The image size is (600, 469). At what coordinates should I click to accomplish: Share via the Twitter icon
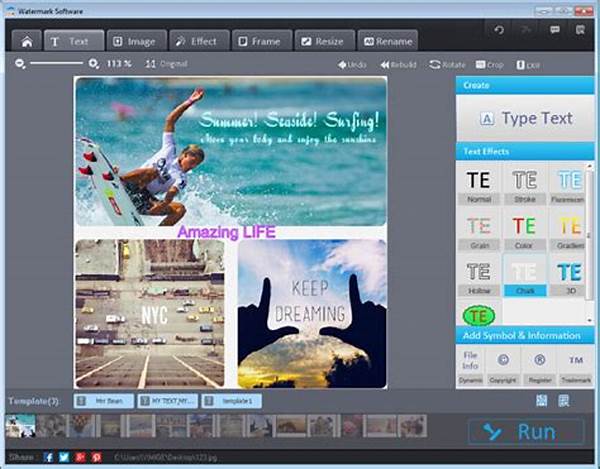64,456
